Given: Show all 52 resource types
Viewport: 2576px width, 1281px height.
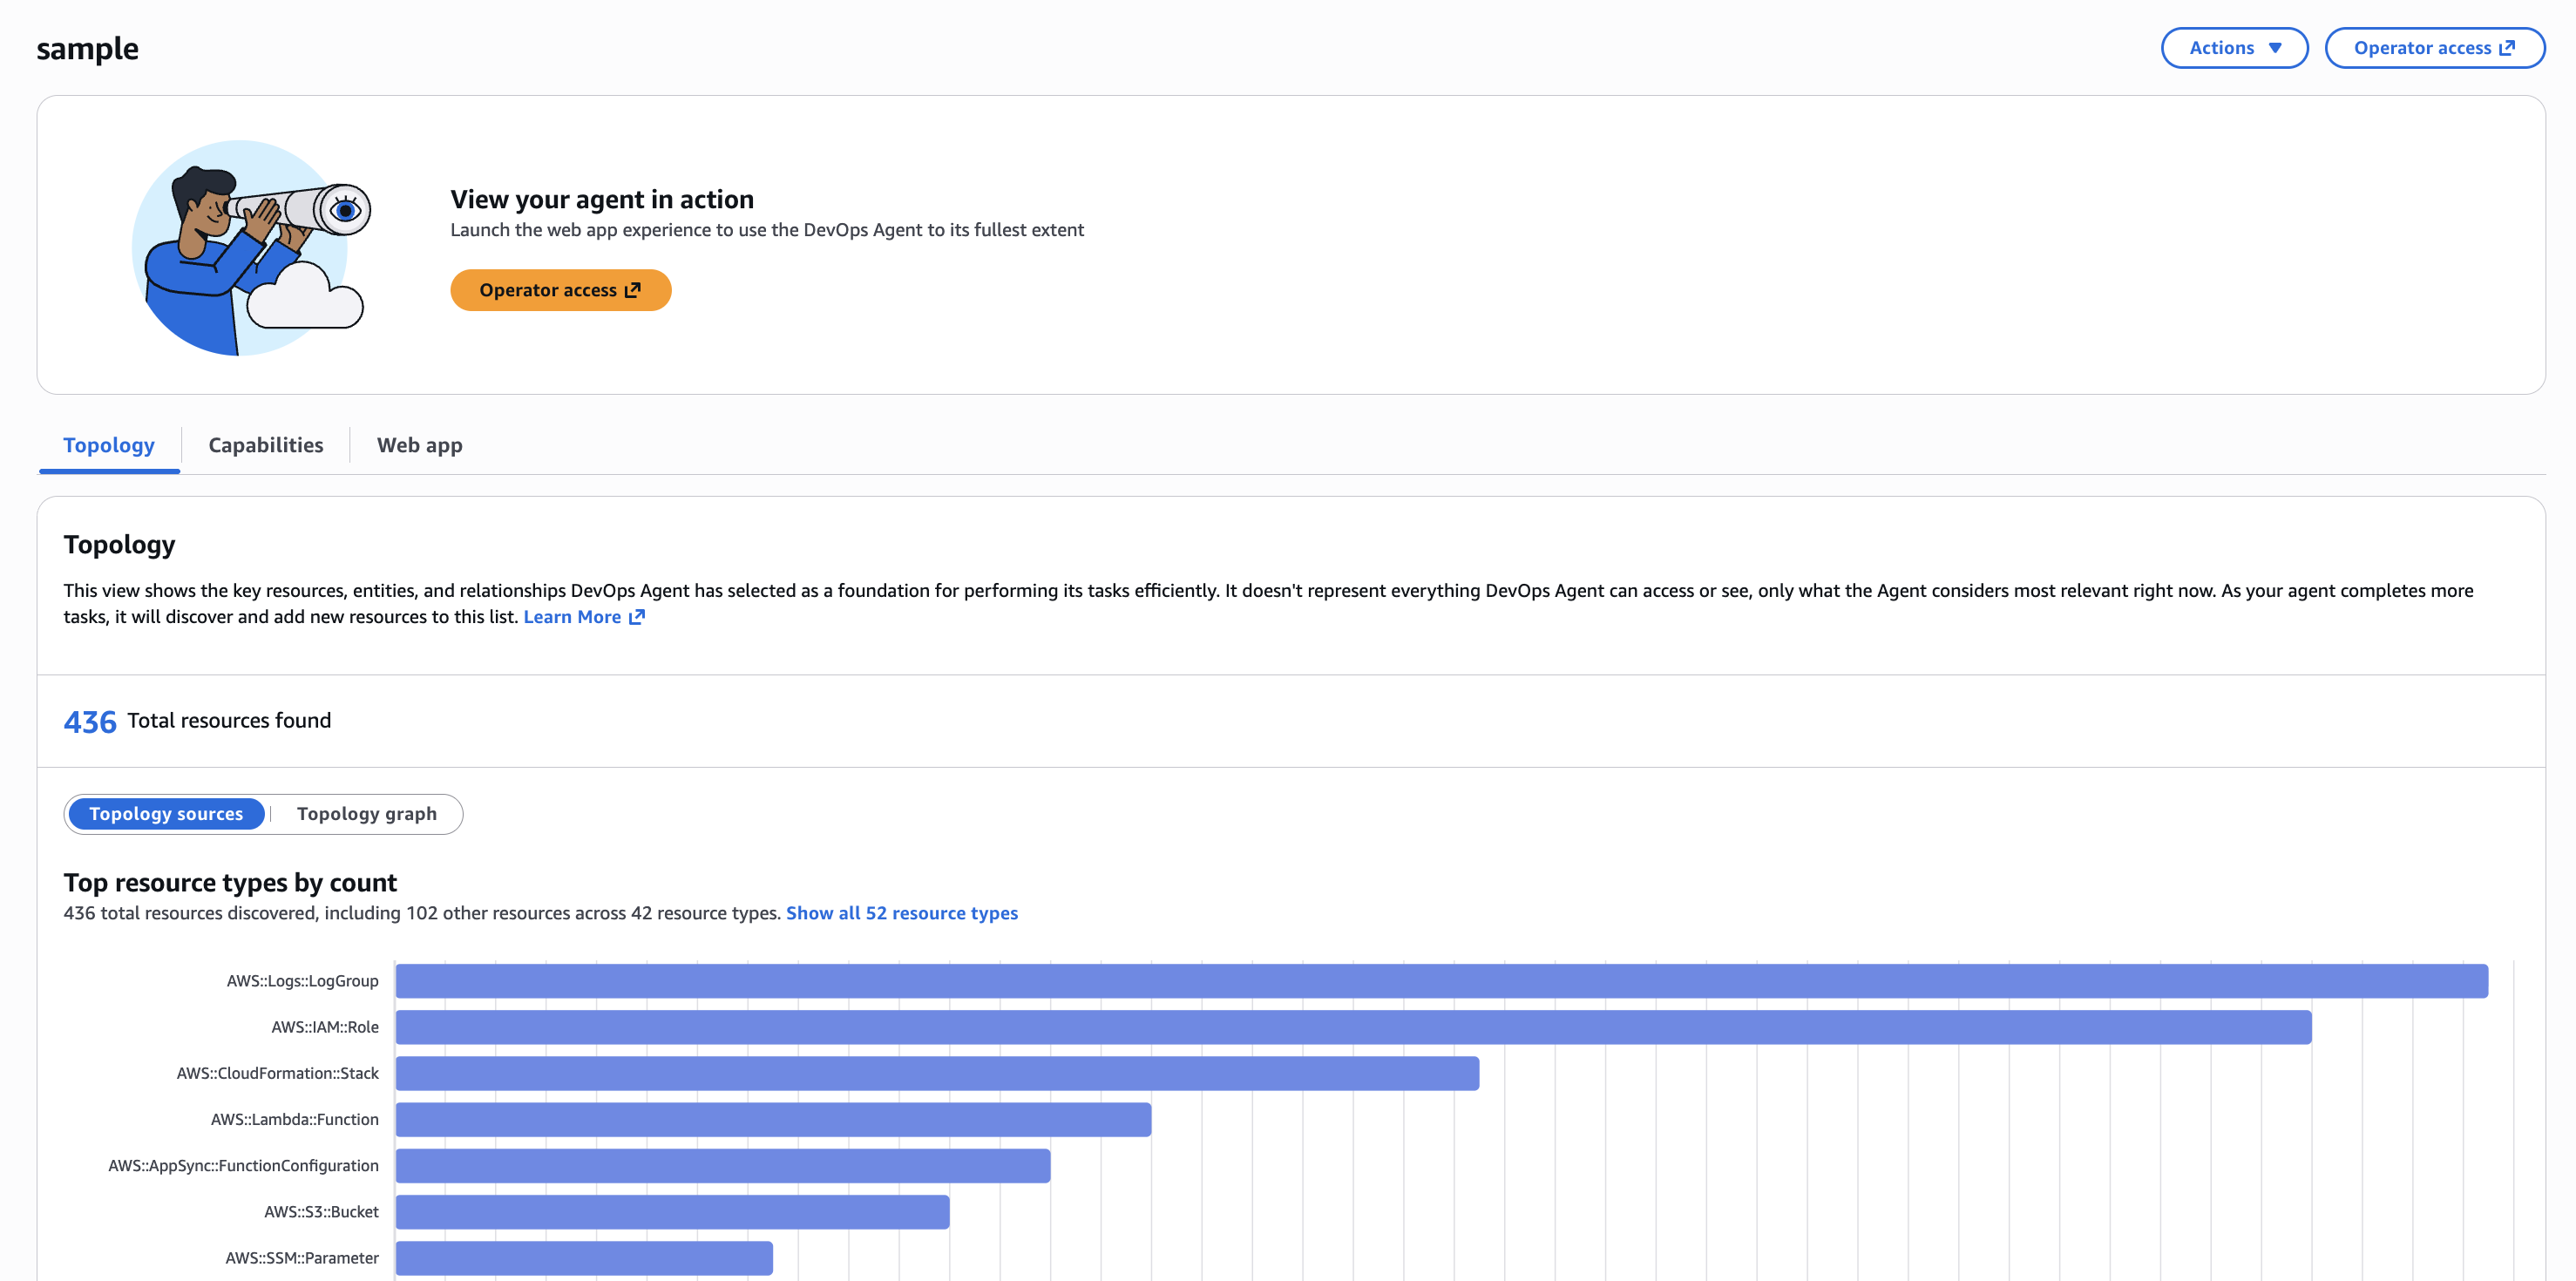Looking at the screenshot, I should 901,913.
